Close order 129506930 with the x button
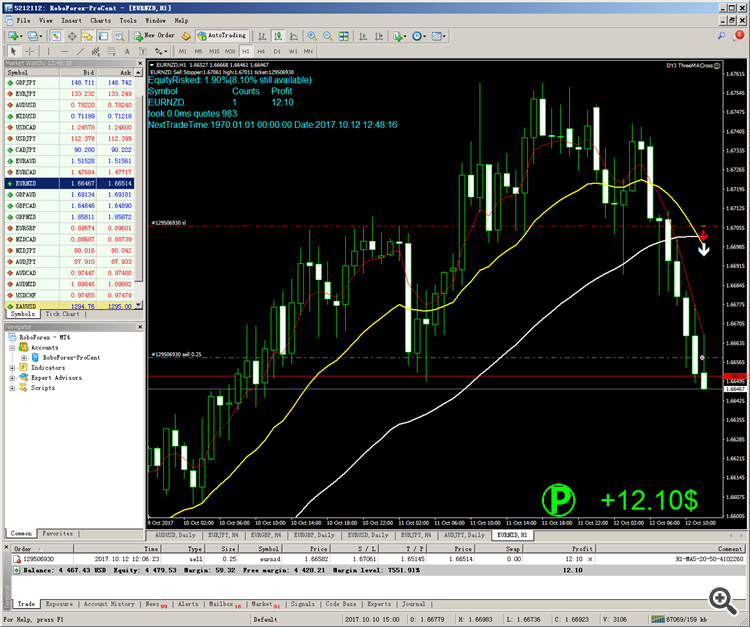Viewport: 750px width, 627px height. pyautogui.click(x=590, y=559)
